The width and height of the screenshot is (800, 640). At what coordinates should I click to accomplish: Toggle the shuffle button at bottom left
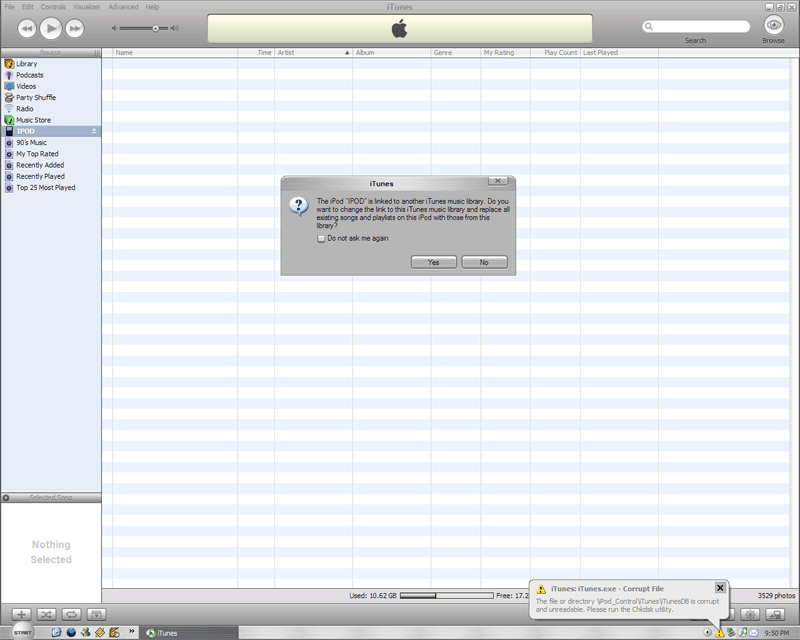click(47, 613)
